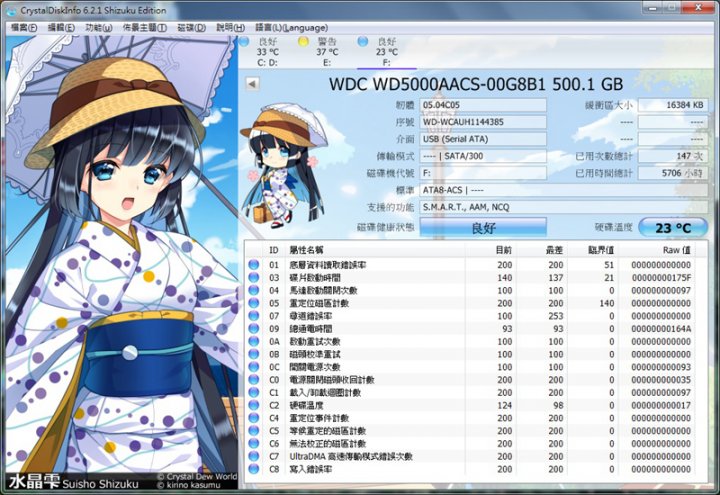720x495 pixels.
Task: Open the 說明(H) menu
Action: pyautogui.click(x=230, y=28)
